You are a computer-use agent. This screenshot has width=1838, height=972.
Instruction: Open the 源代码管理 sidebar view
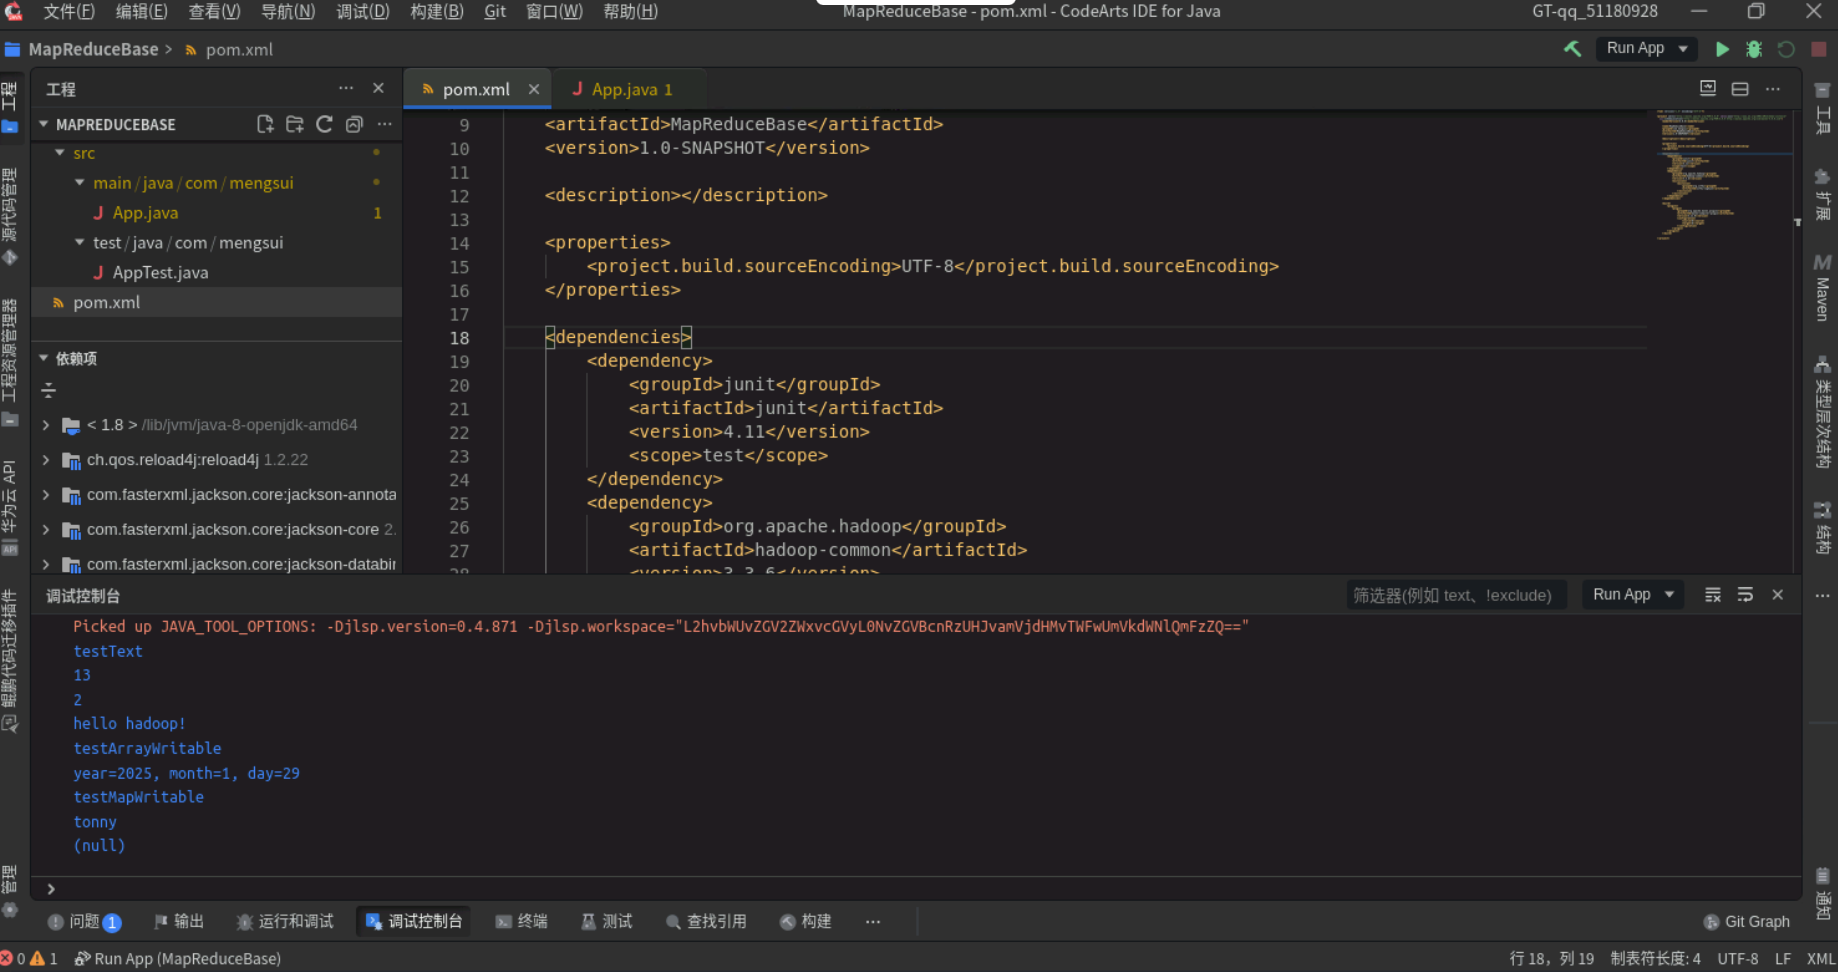(10, 215)
